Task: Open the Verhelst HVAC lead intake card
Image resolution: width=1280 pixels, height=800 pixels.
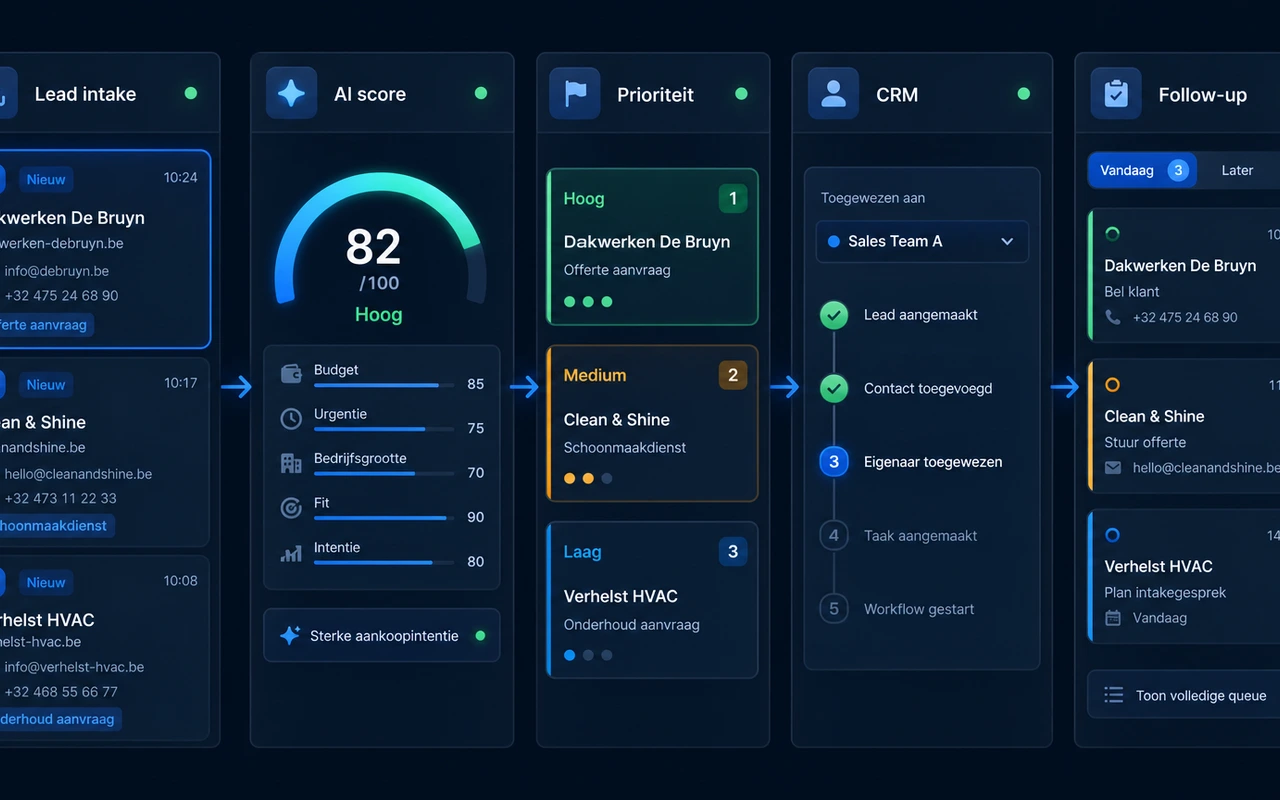Action: (x=103, y=648)
